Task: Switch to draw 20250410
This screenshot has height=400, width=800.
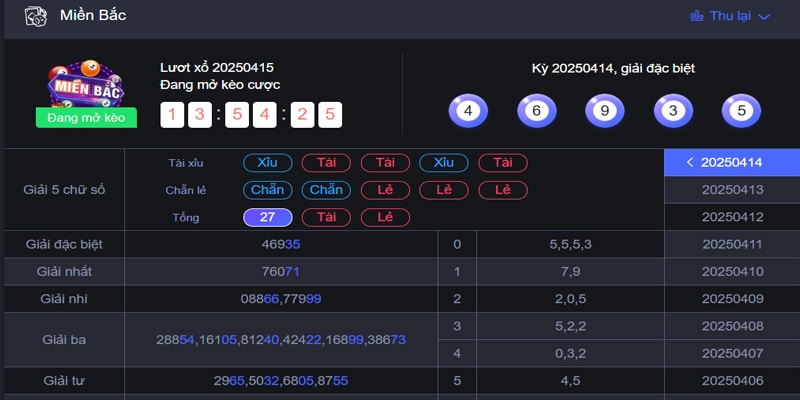Action: [x=732, y=271]
